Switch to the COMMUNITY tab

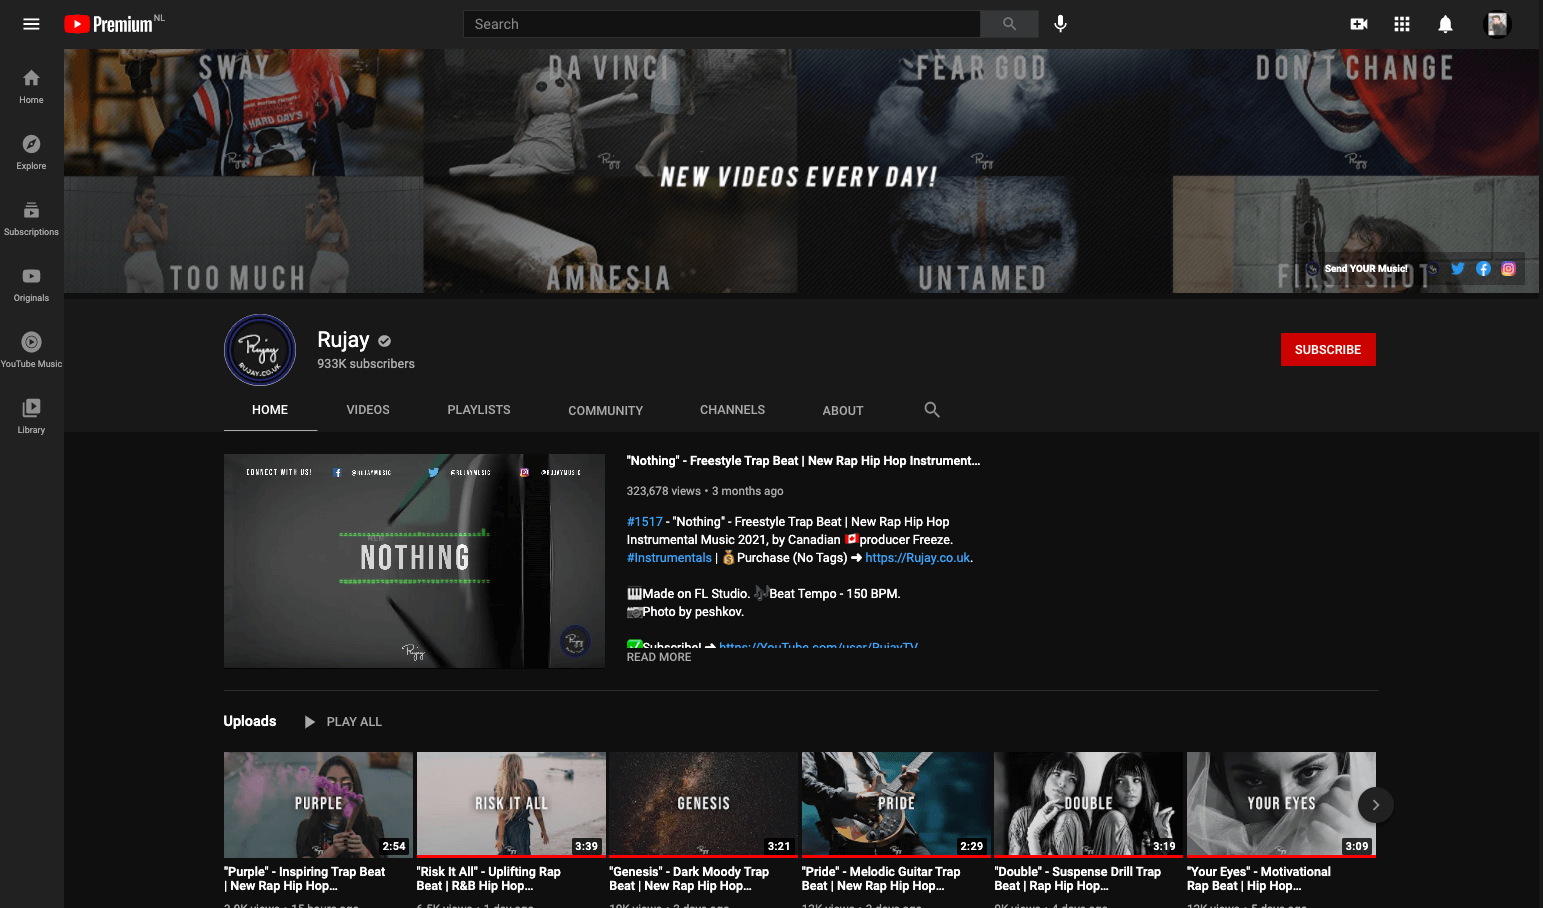coord(606,410)
